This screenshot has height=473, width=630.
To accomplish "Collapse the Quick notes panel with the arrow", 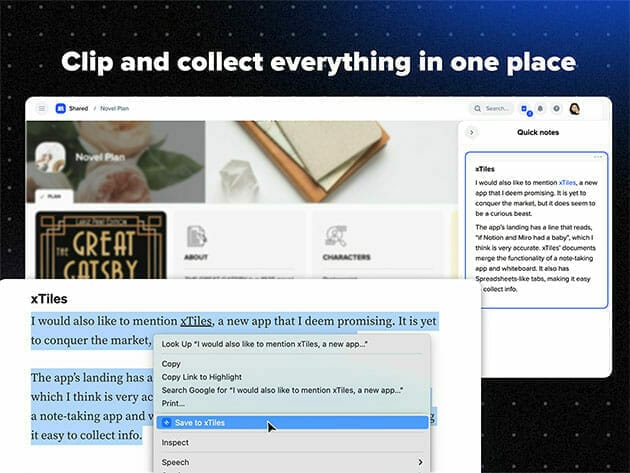I will (x=472, y=132).
